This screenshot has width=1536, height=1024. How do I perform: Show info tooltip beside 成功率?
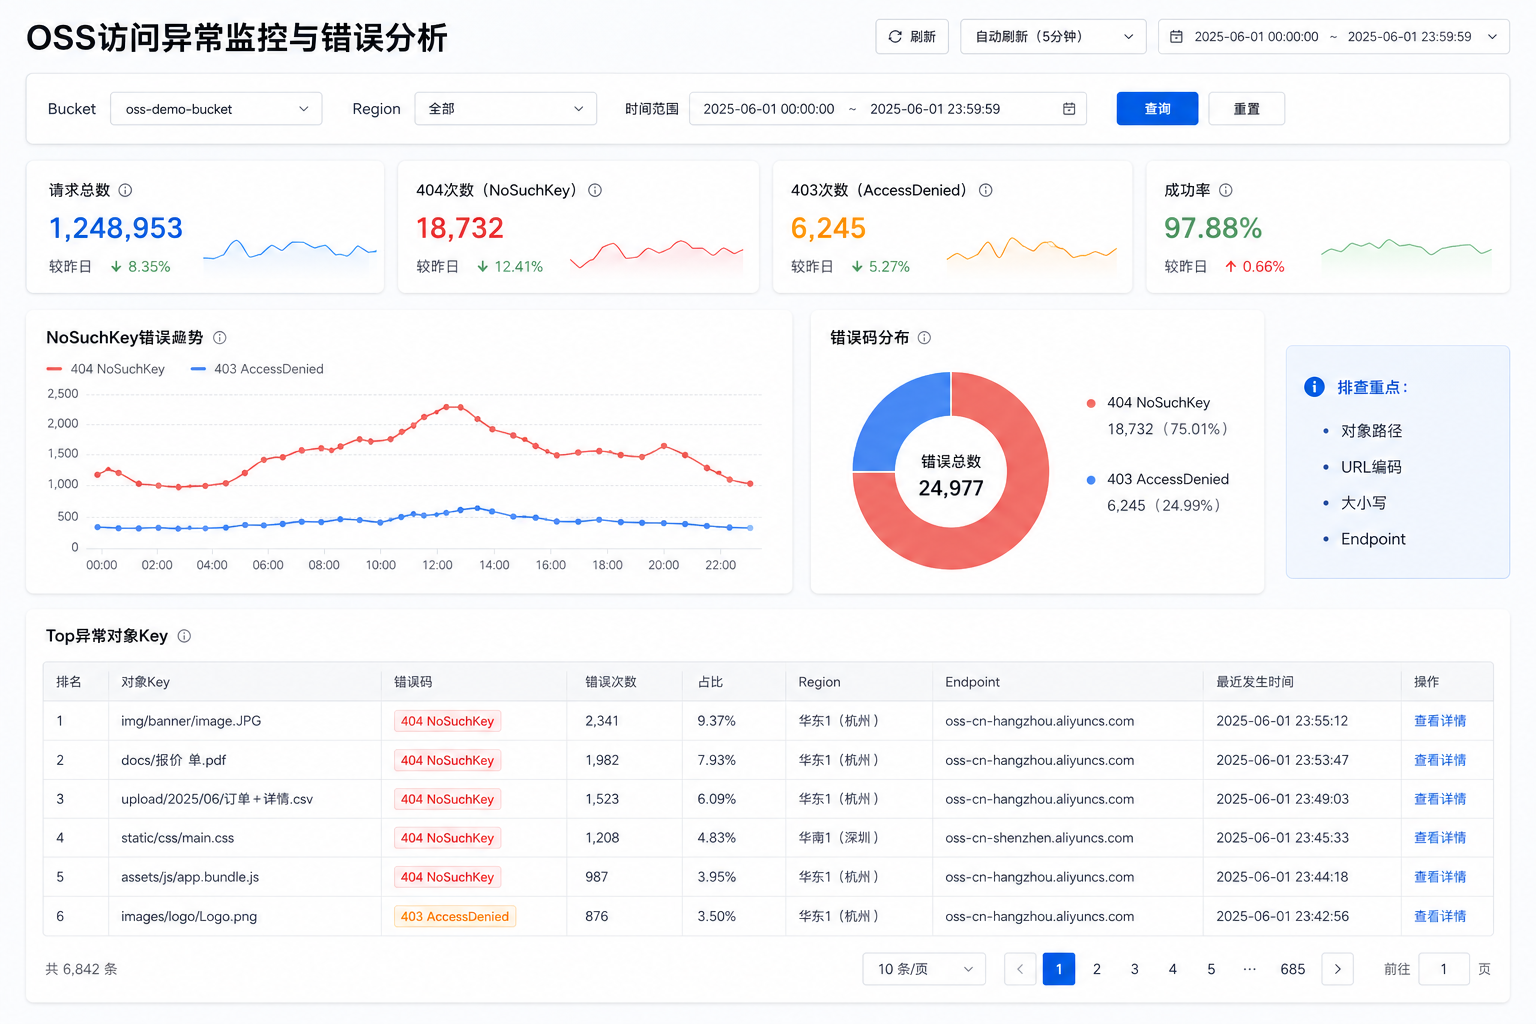tap(1225, 190)
